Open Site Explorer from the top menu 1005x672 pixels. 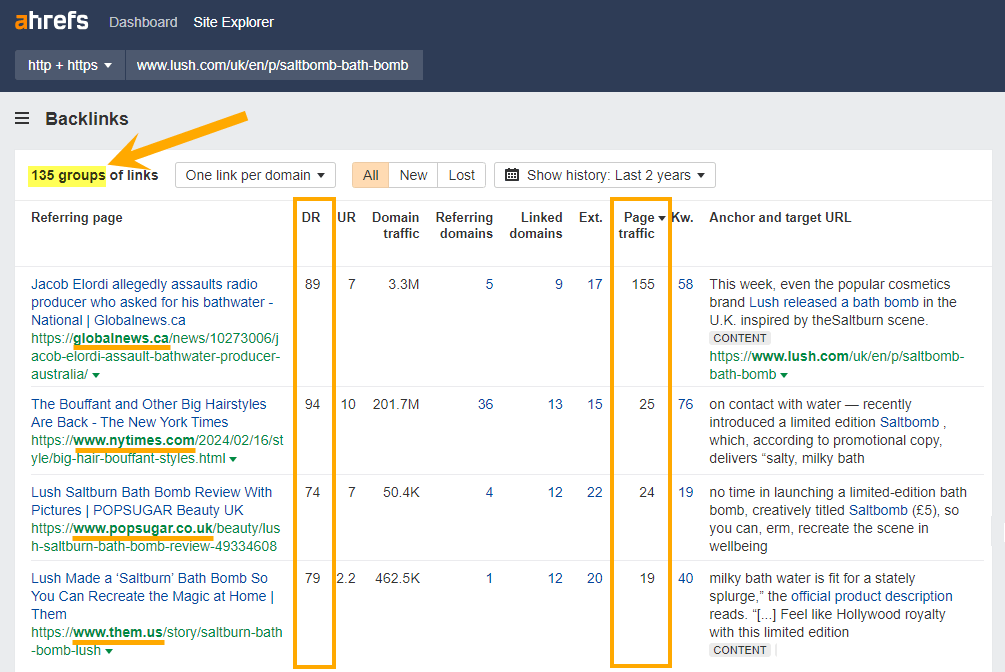click(233, 21)
